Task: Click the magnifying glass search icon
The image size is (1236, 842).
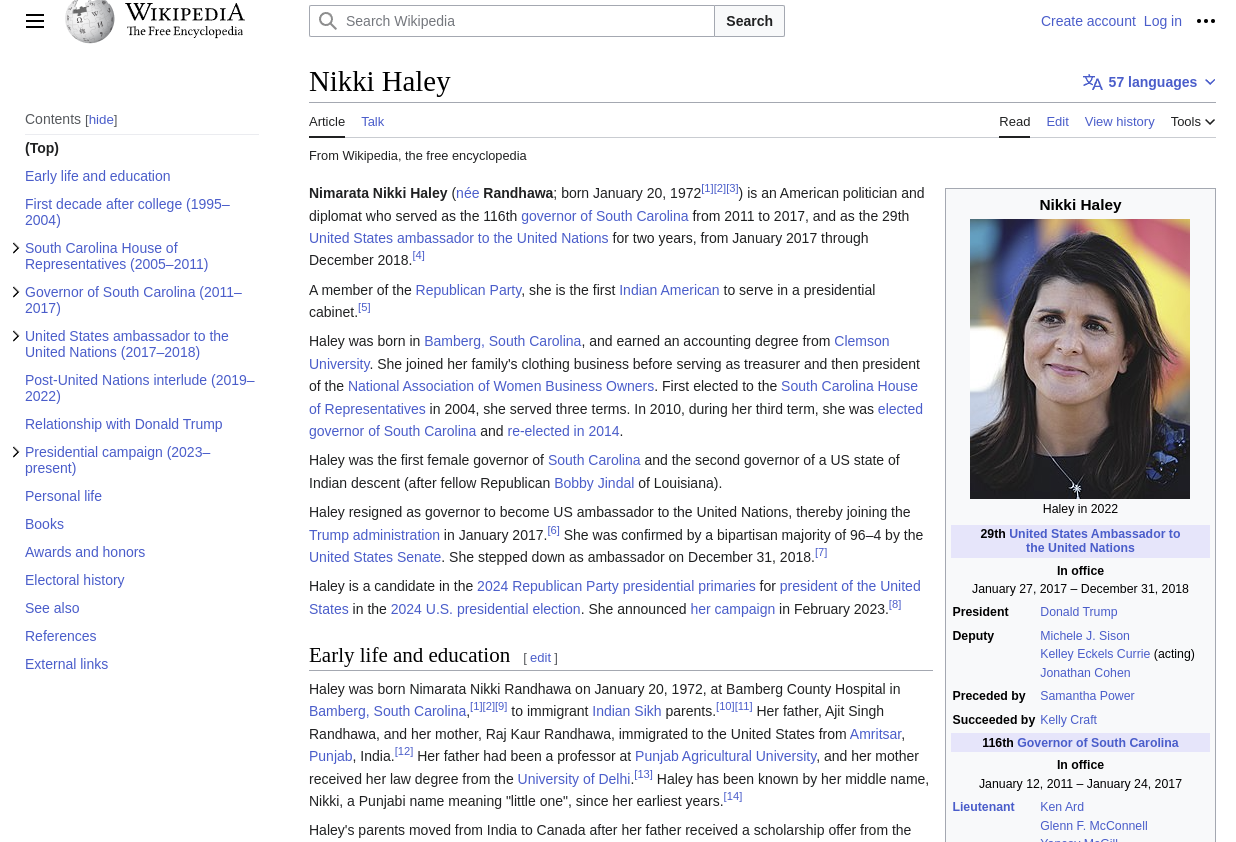Action: click(x=327, y=21)
